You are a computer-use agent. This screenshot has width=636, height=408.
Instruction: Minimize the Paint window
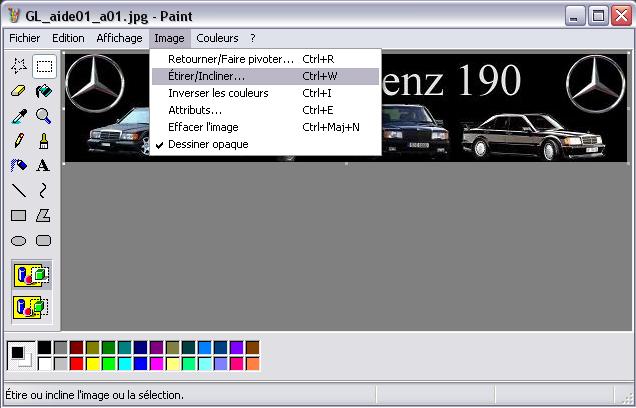(x=575, y=16)
